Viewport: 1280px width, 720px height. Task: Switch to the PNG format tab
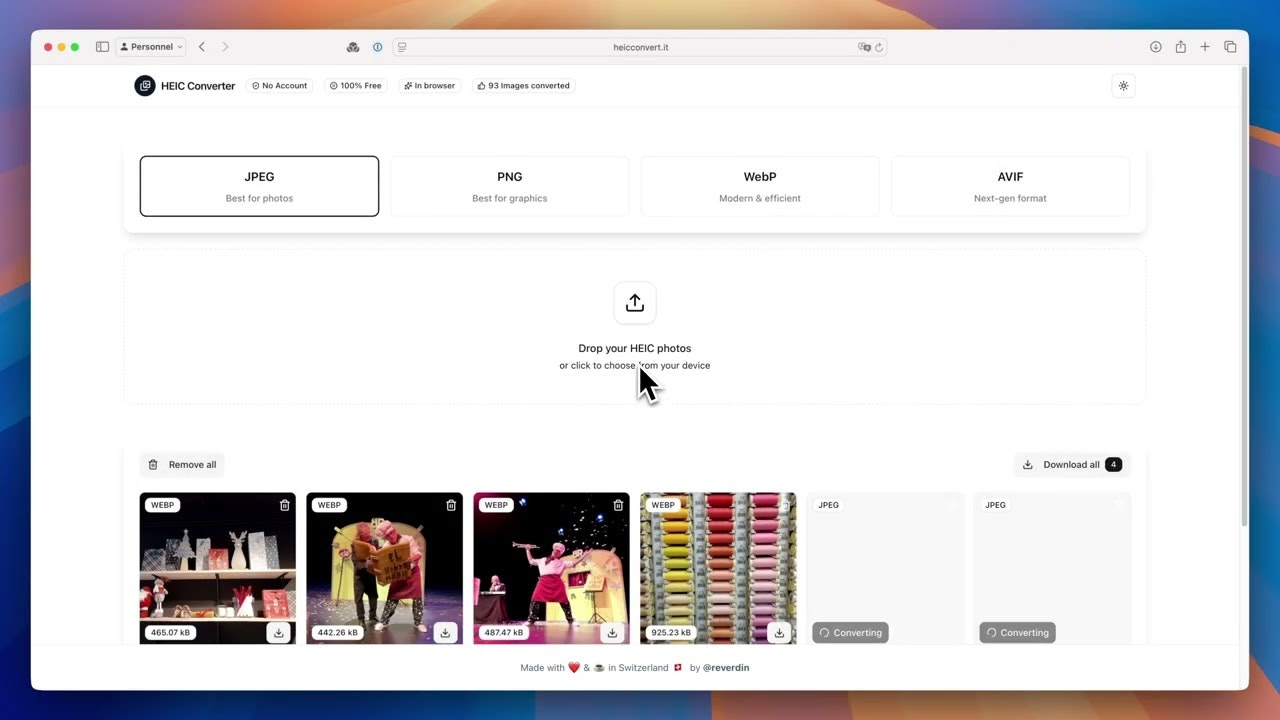point(509,186)
